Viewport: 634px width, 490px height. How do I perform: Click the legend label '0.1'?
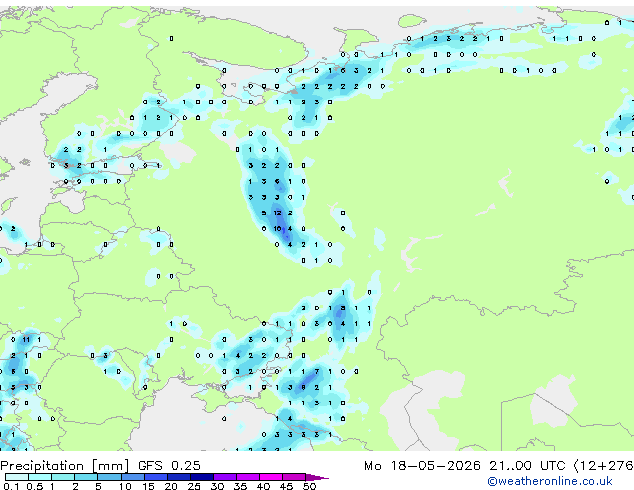[11, 486]
